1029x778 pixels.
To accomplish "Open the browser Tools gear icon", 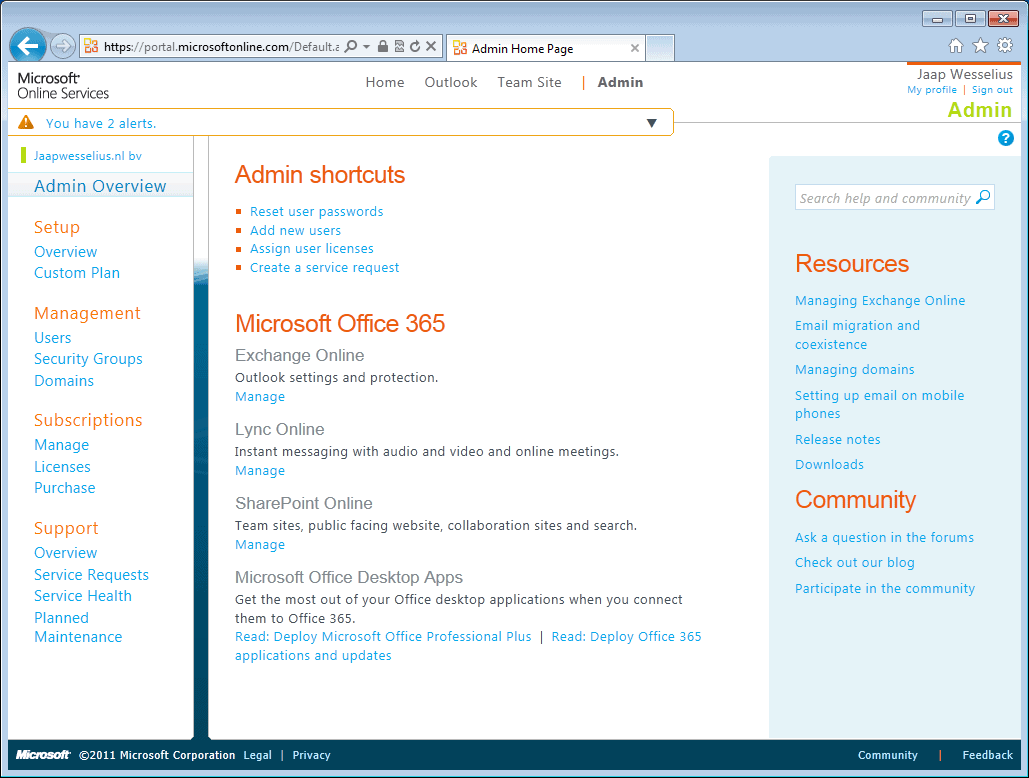I will point(1005,46).
